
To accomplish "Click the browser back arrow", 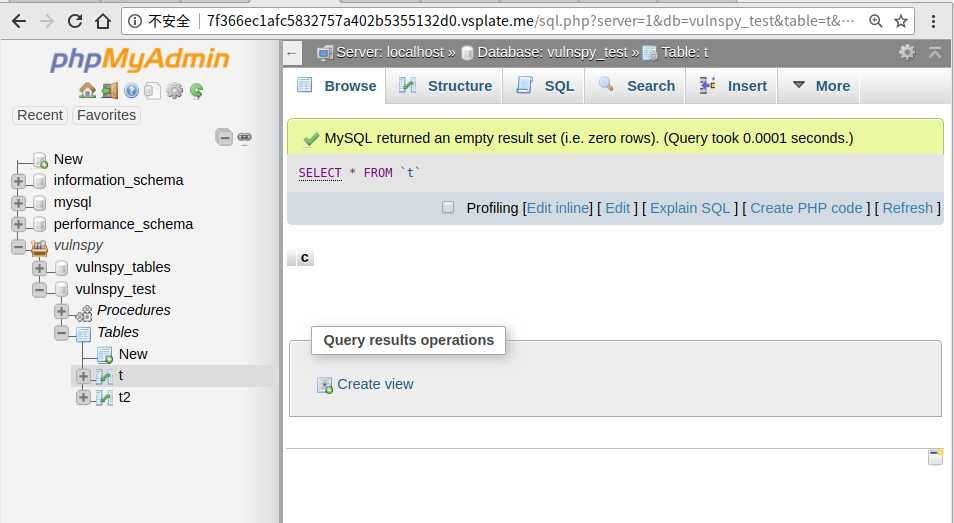I will (19, 21).
